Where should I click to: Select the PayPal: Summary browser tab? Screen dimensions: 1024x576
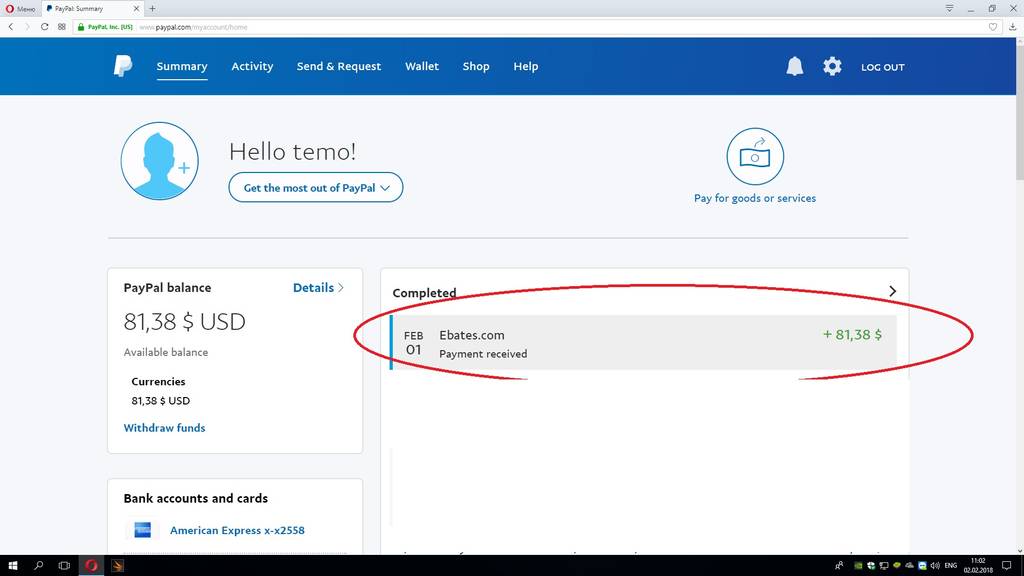point(91,8)
